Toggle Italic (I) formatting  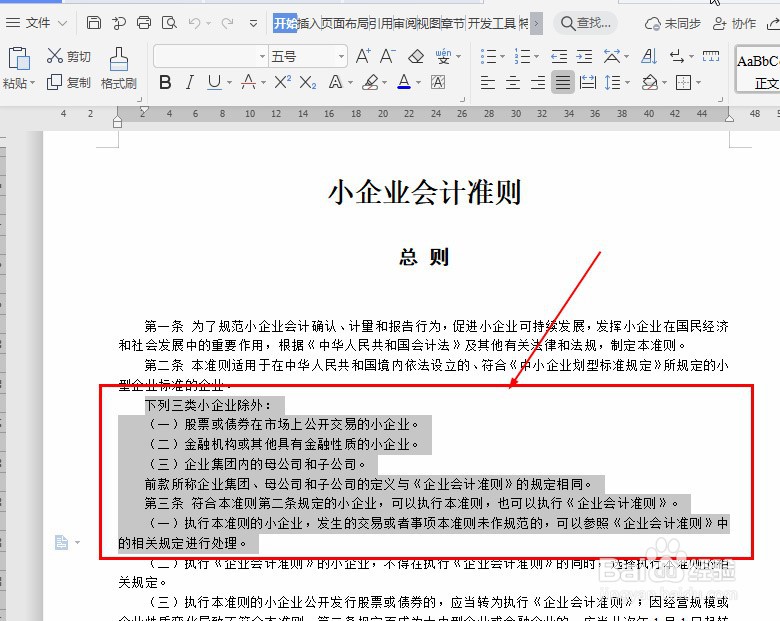(190, 82)
